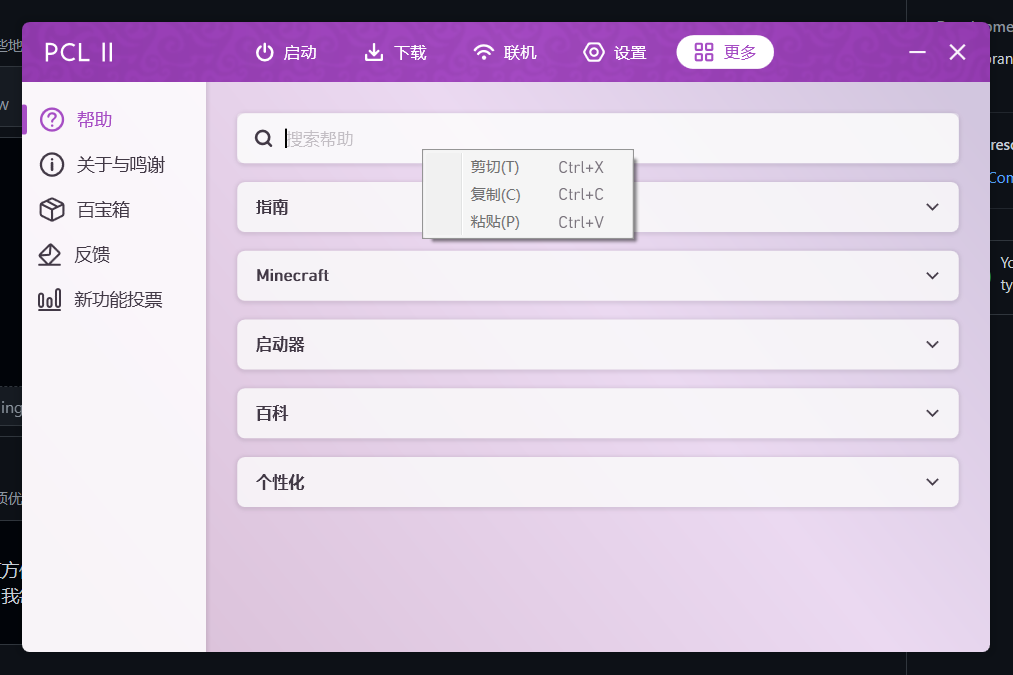The width and height of the screenshot is (1013, 675).
Task: Open the 个性化 section
Action: point(597,482)
